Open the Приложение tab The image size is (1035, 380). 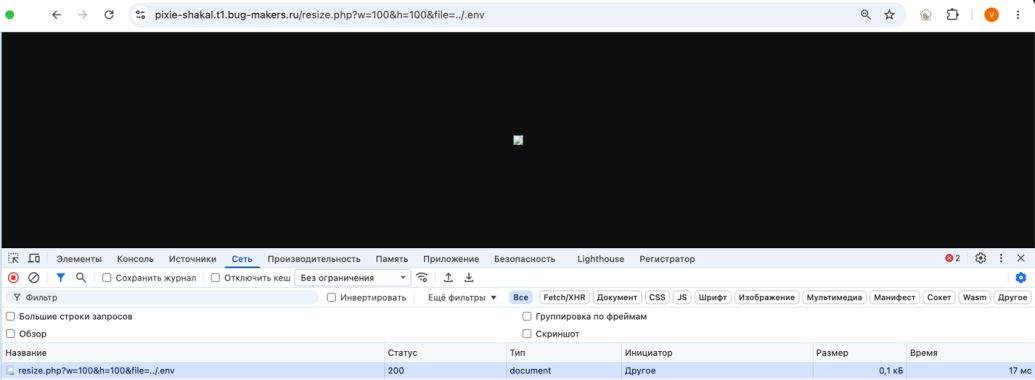tap(451, 259)
